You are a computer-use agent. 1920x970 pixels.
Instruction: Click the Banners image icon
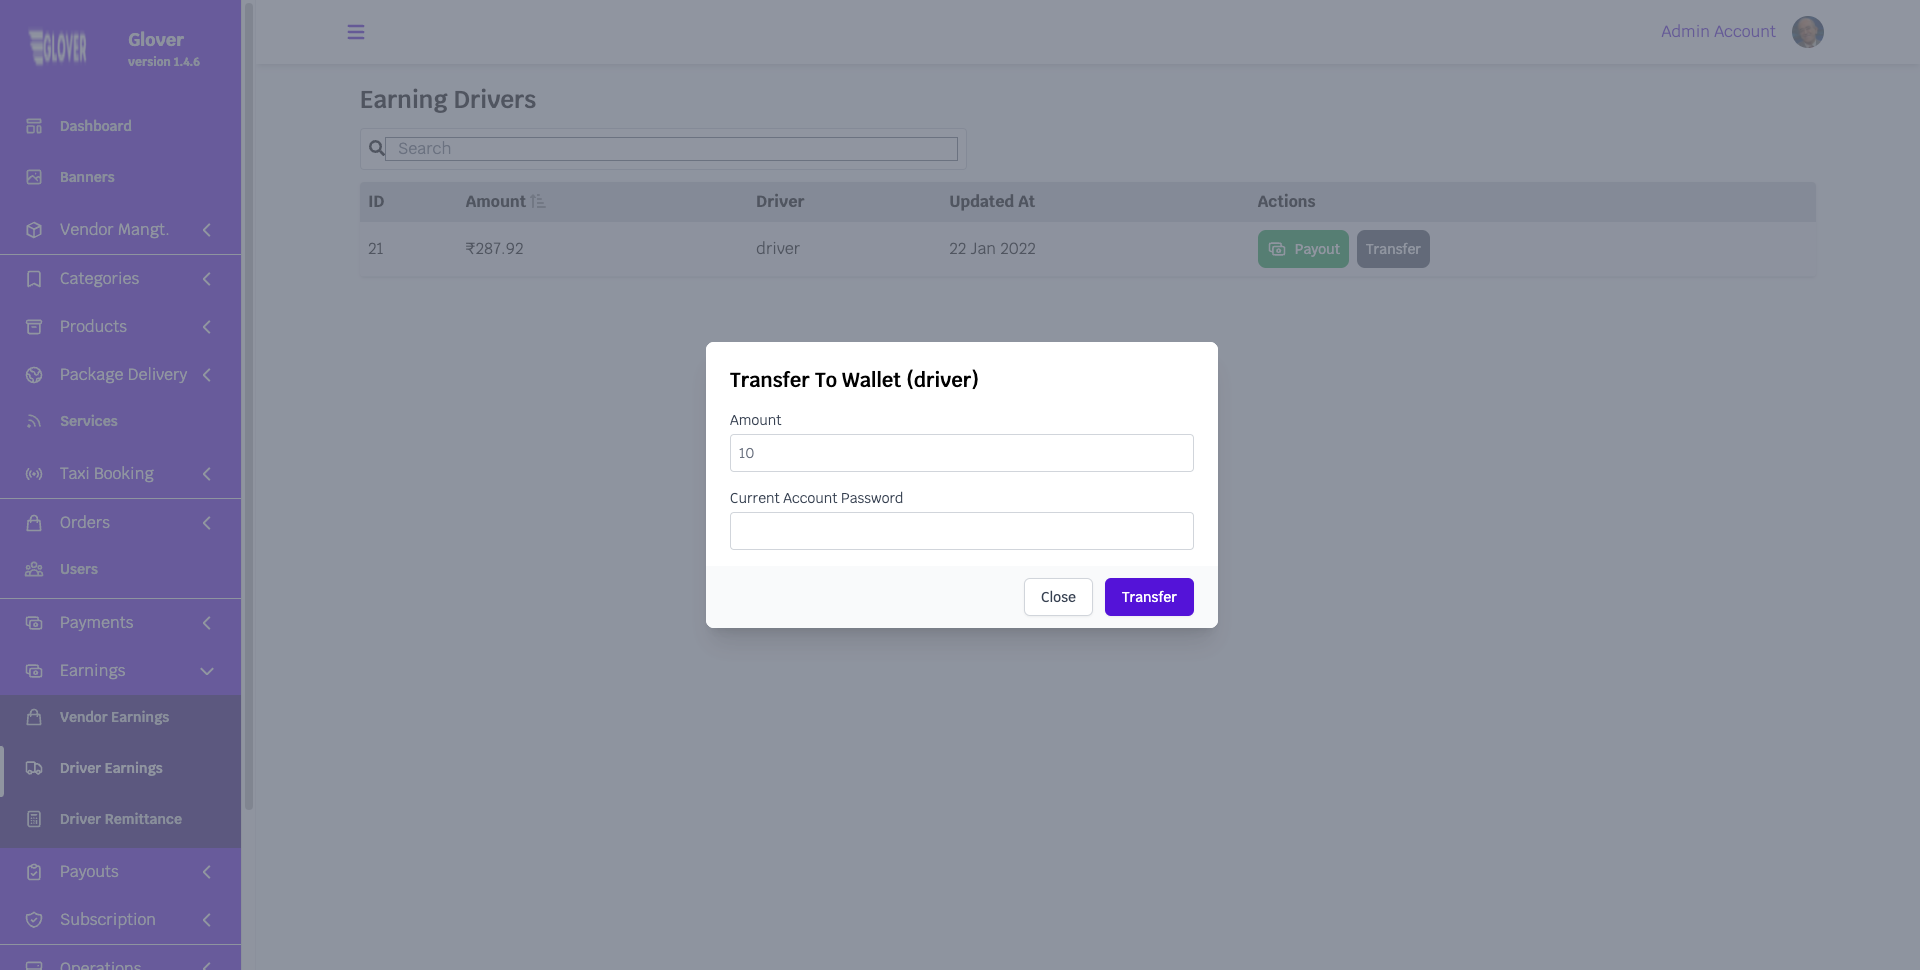34,177
